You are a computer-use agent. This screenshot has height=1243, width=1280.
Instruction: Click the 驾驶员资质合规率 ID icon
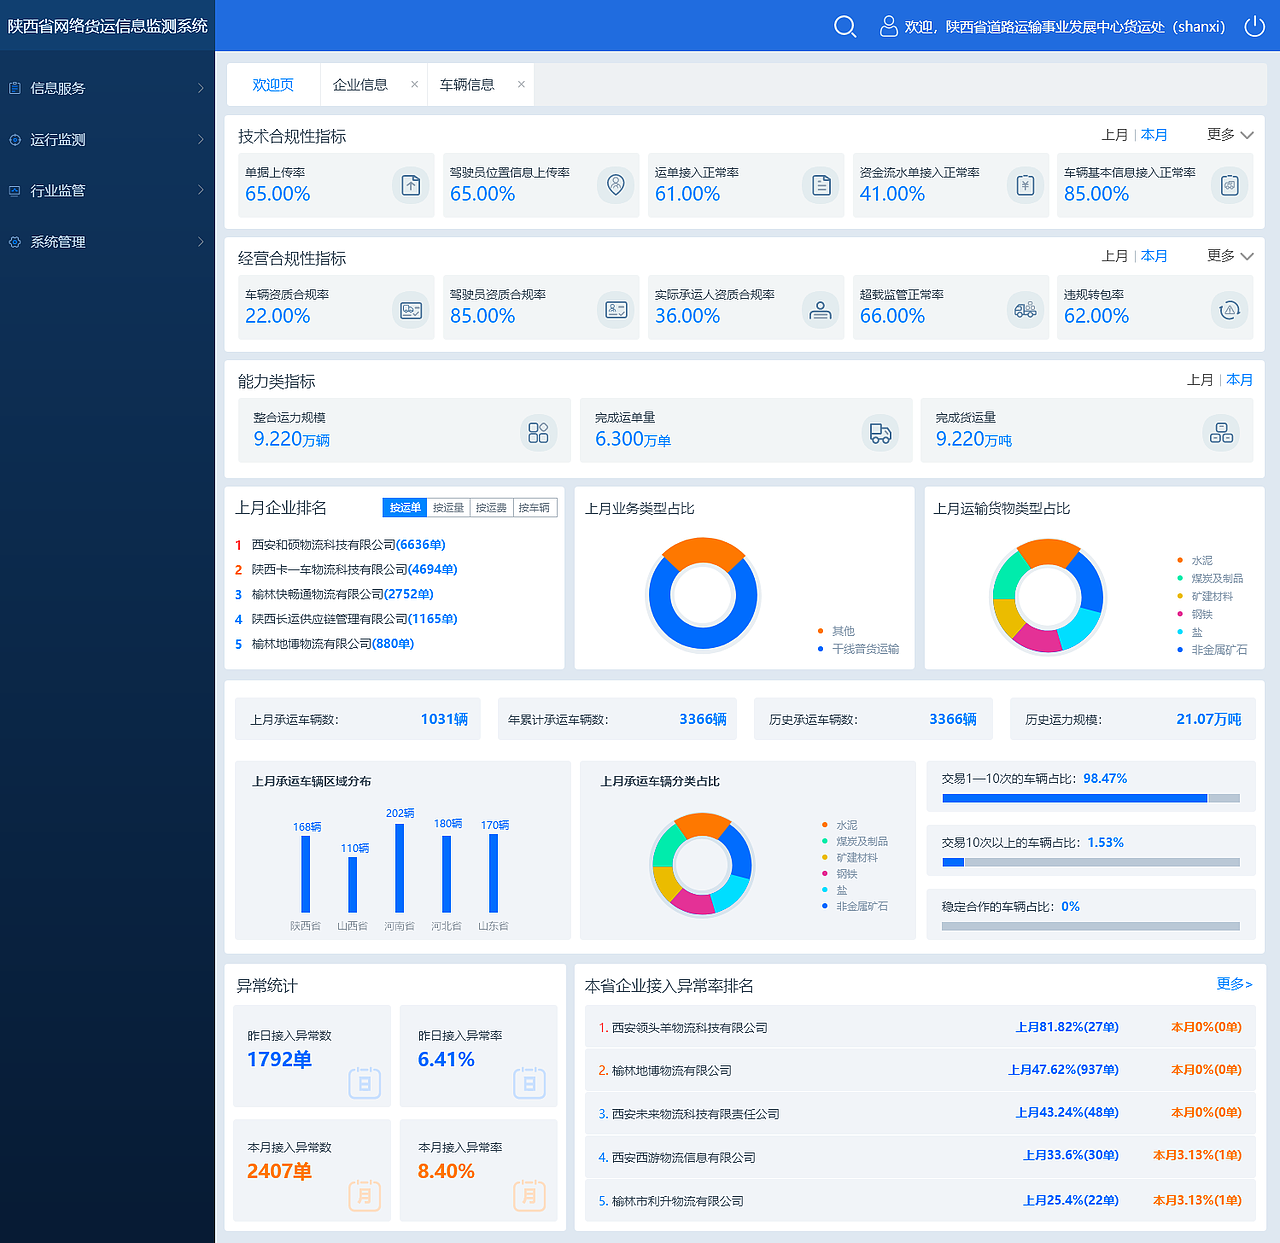[x=616, y=310]
